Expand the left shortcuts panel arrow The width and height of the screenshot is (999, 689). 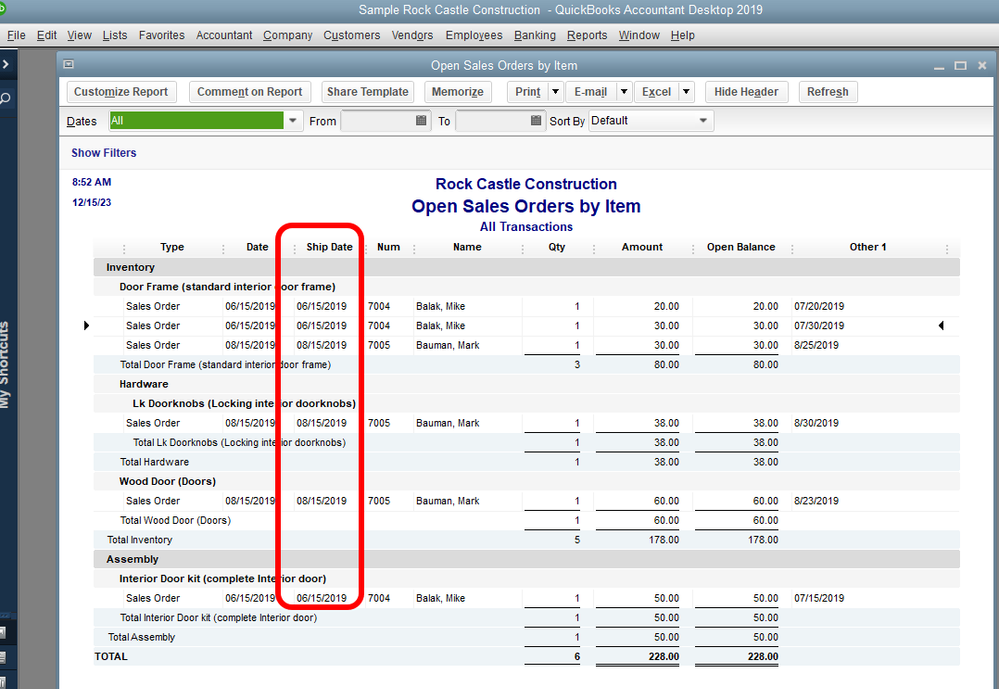click(x=5, y=64)
